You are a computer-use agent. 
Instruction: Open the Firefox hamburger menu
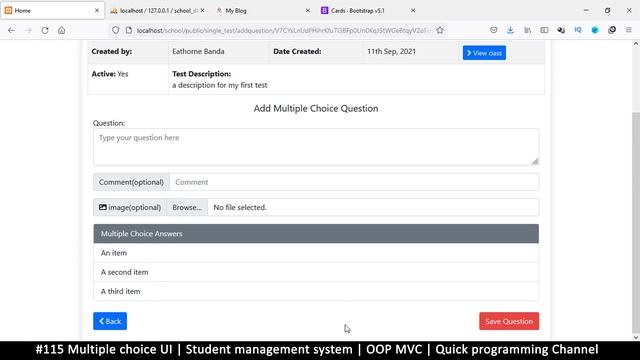pos(629,30)
